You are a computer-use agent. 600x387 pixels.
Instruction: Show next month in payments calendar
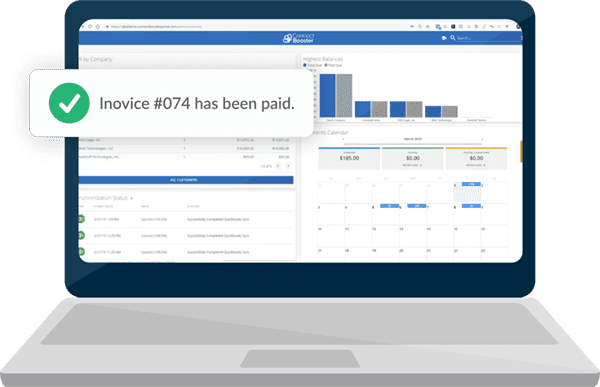tap(482, 139)
